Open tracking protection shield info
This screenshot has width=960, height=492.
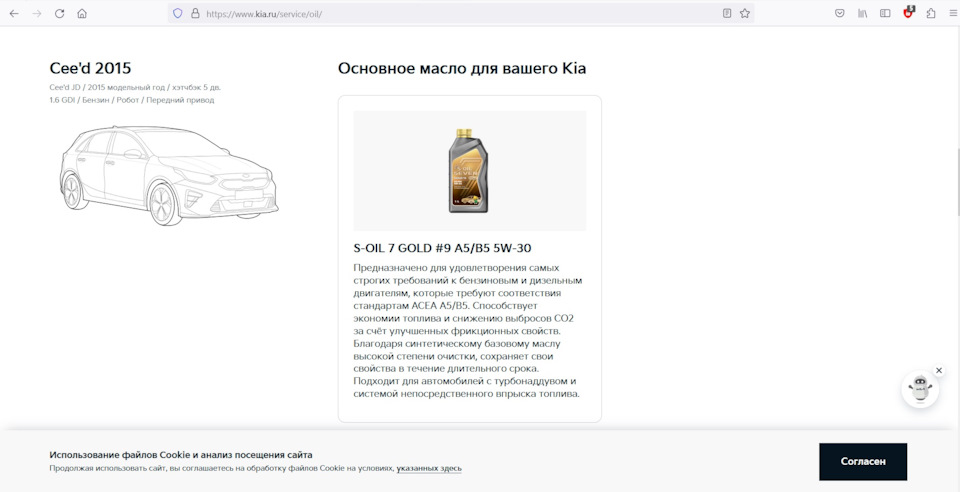point(178,13)
